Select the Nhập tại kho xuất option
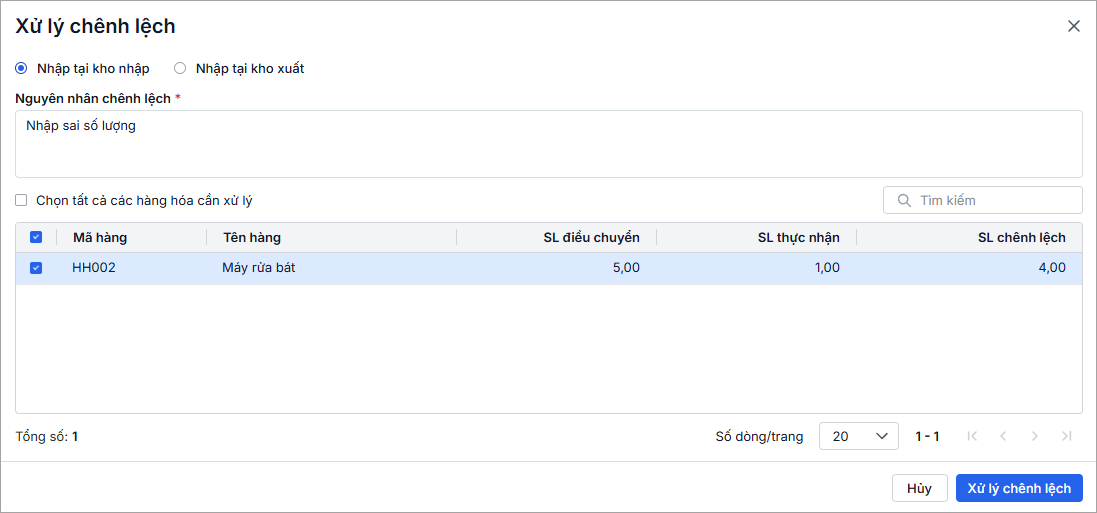Image resolution: width=1097 pixels, height=513 pixels. tap(180, 69)
